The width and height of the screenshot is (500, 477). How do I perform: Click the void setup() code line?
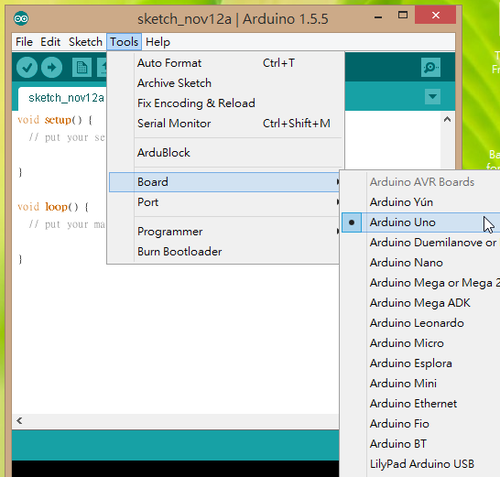pyautogui.click(x=55, y=120)
